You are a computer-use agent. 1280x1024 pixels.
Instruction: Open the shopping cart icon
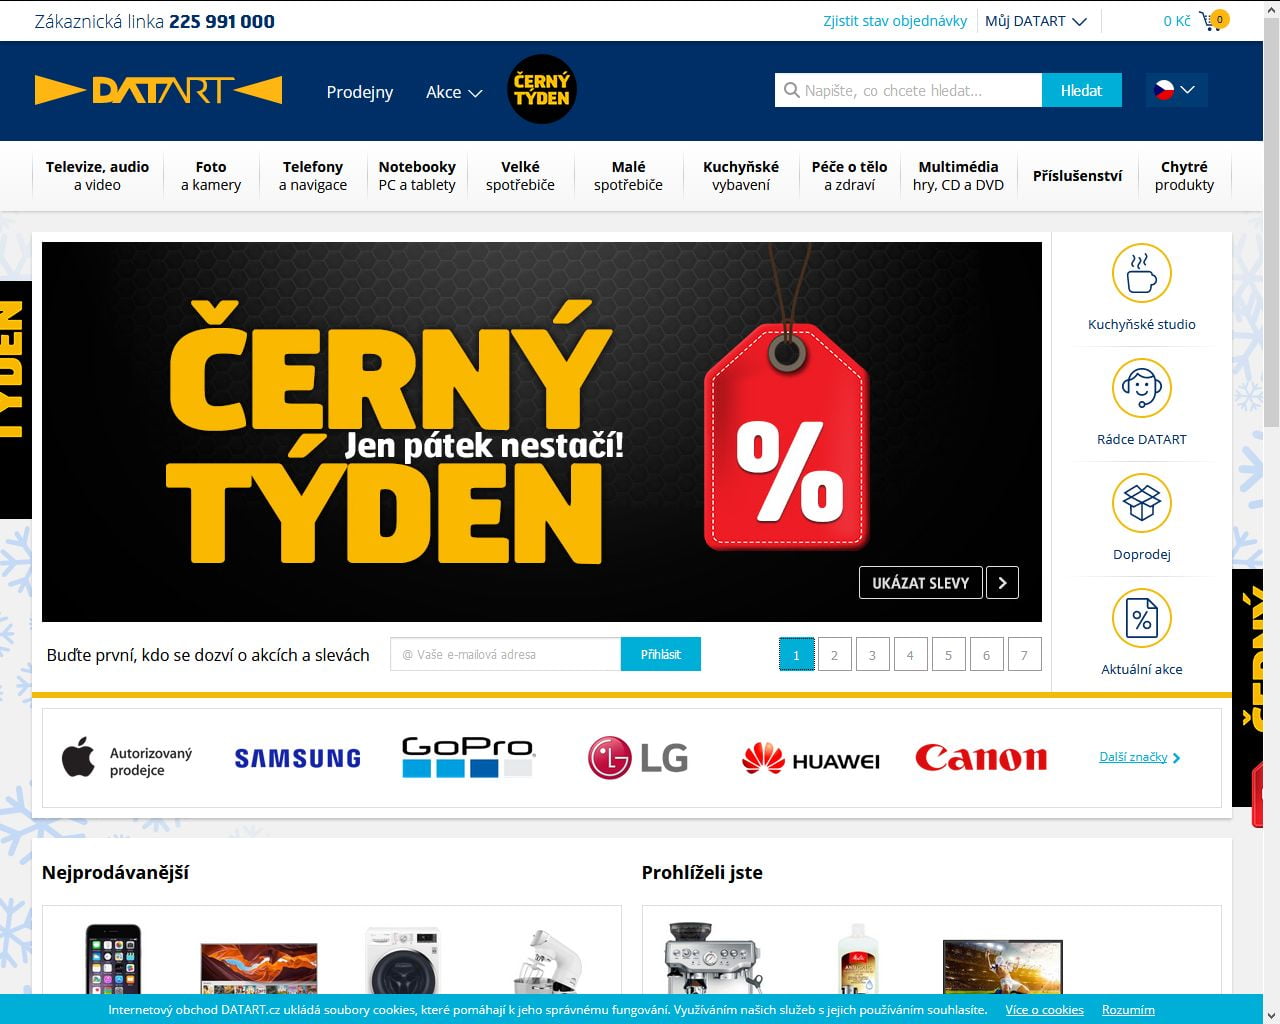click(x=1213, y=21)
